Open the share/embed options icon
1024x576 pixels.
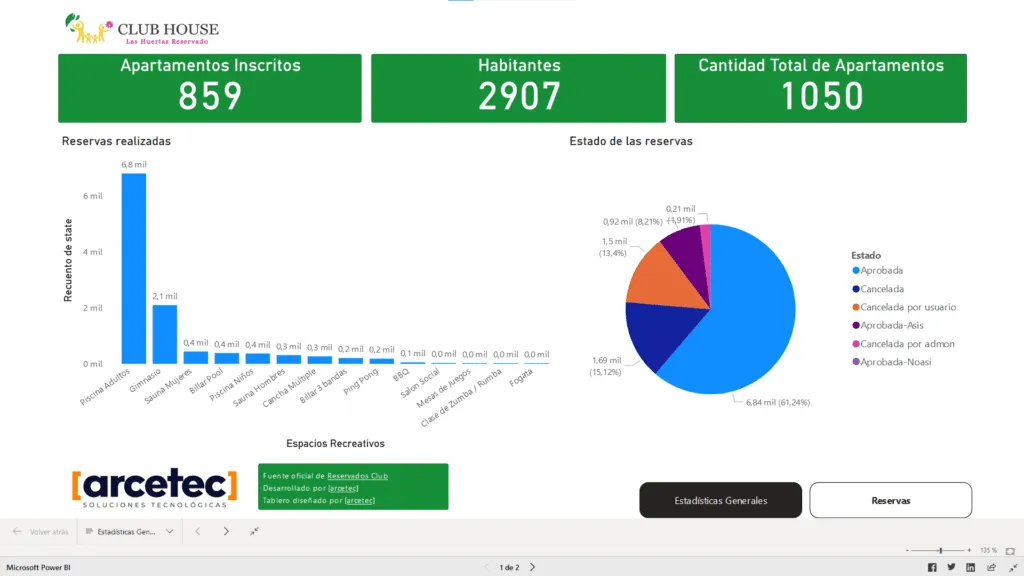pos(992,567)
